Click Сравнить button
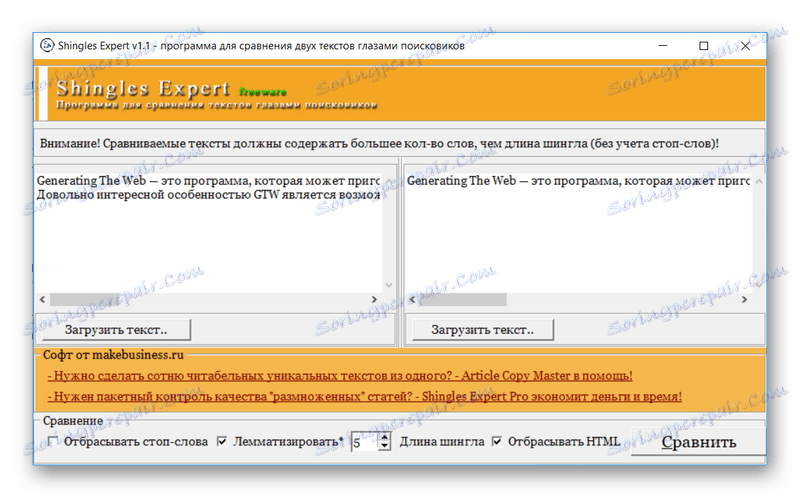Screen dimensions: 800x498 click(698, 442)
